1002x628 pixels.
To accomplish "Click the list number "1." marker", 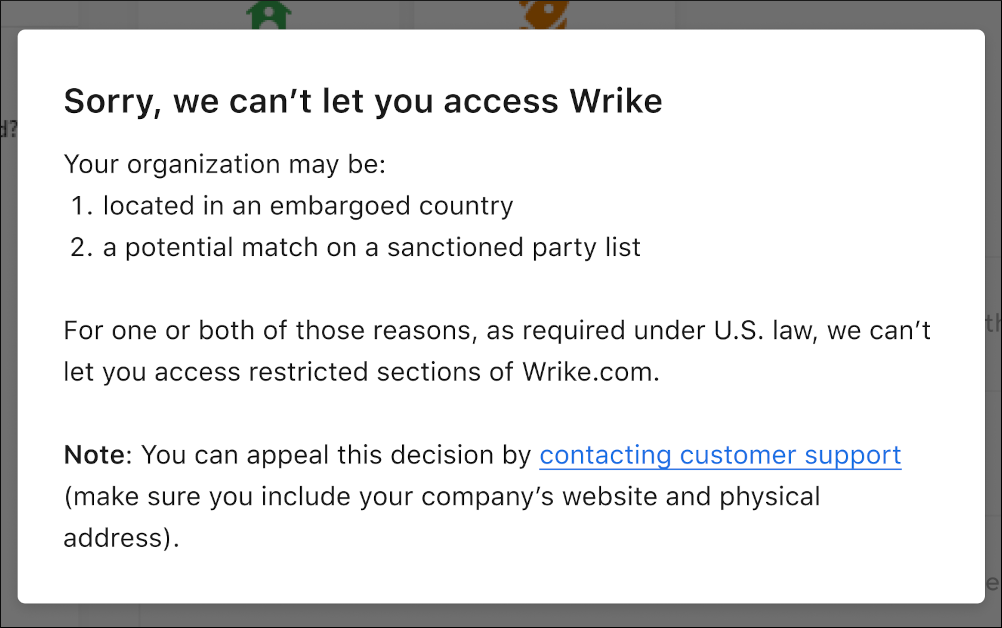I will point(81,206).
